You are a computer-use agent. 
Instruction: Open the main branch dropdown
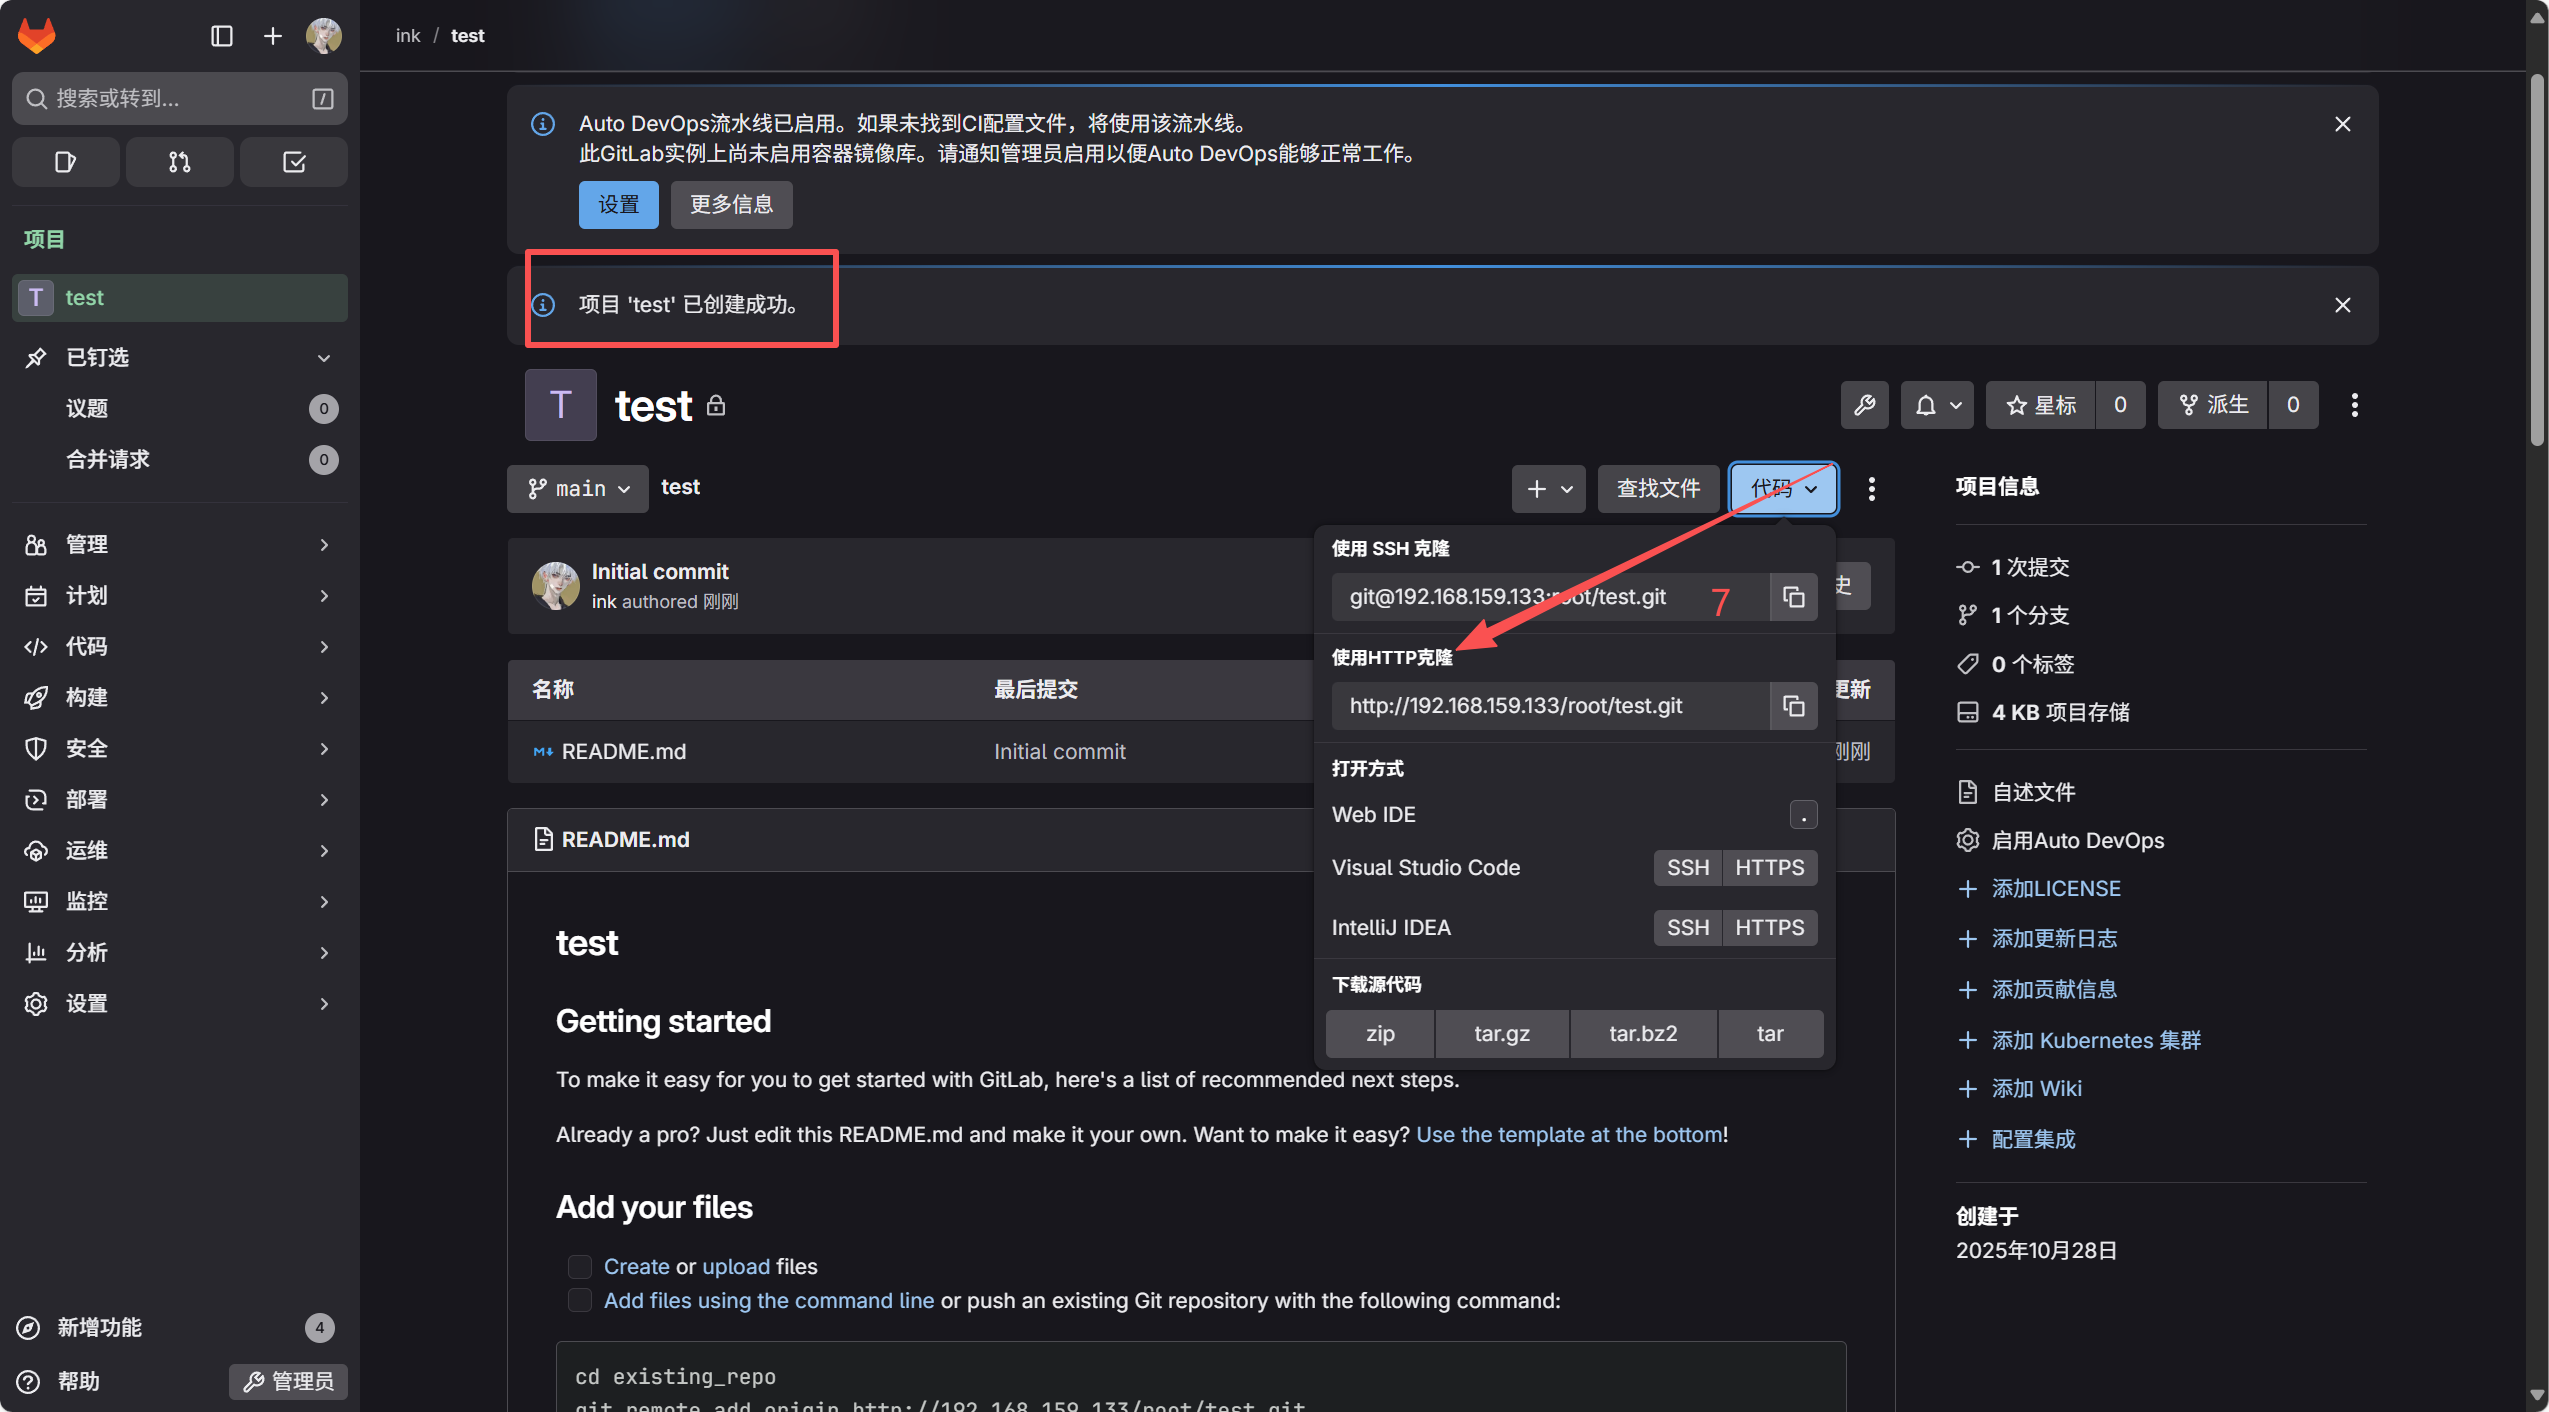coord(578,489)
